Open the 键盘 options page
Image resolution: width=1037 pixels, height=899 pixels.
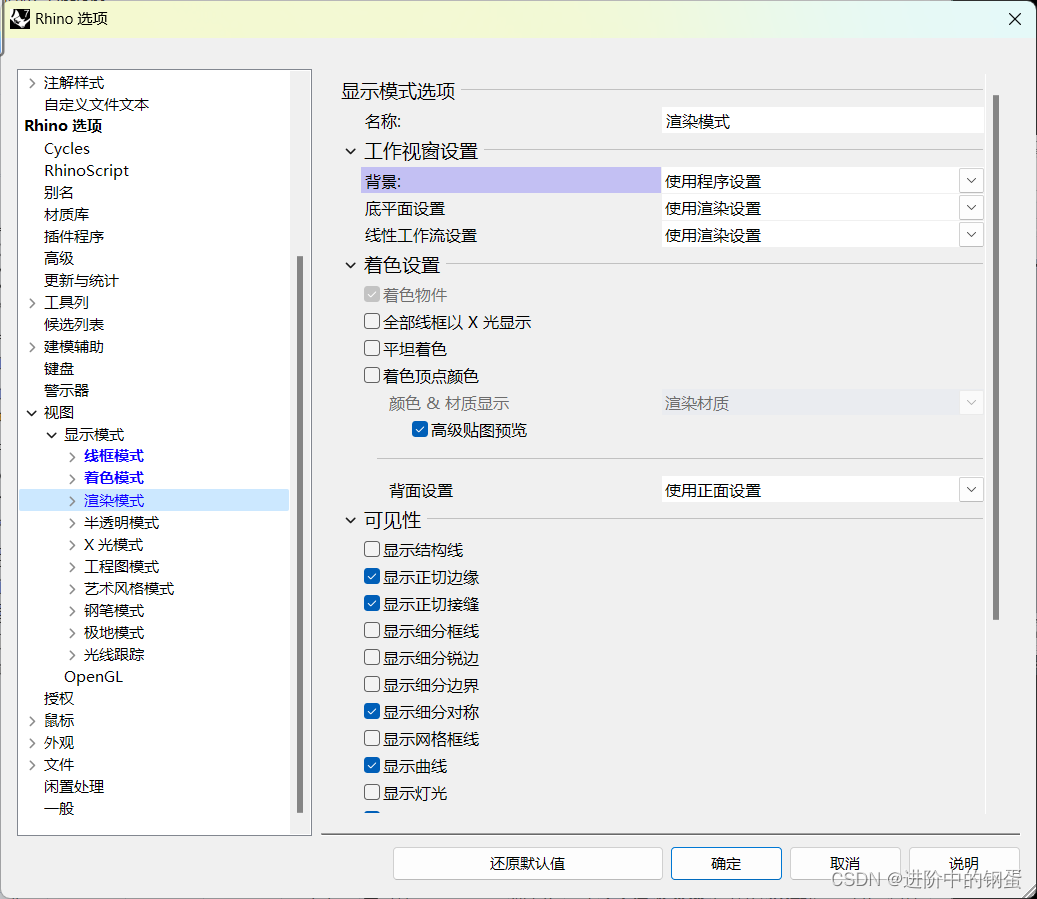[58, 368]
